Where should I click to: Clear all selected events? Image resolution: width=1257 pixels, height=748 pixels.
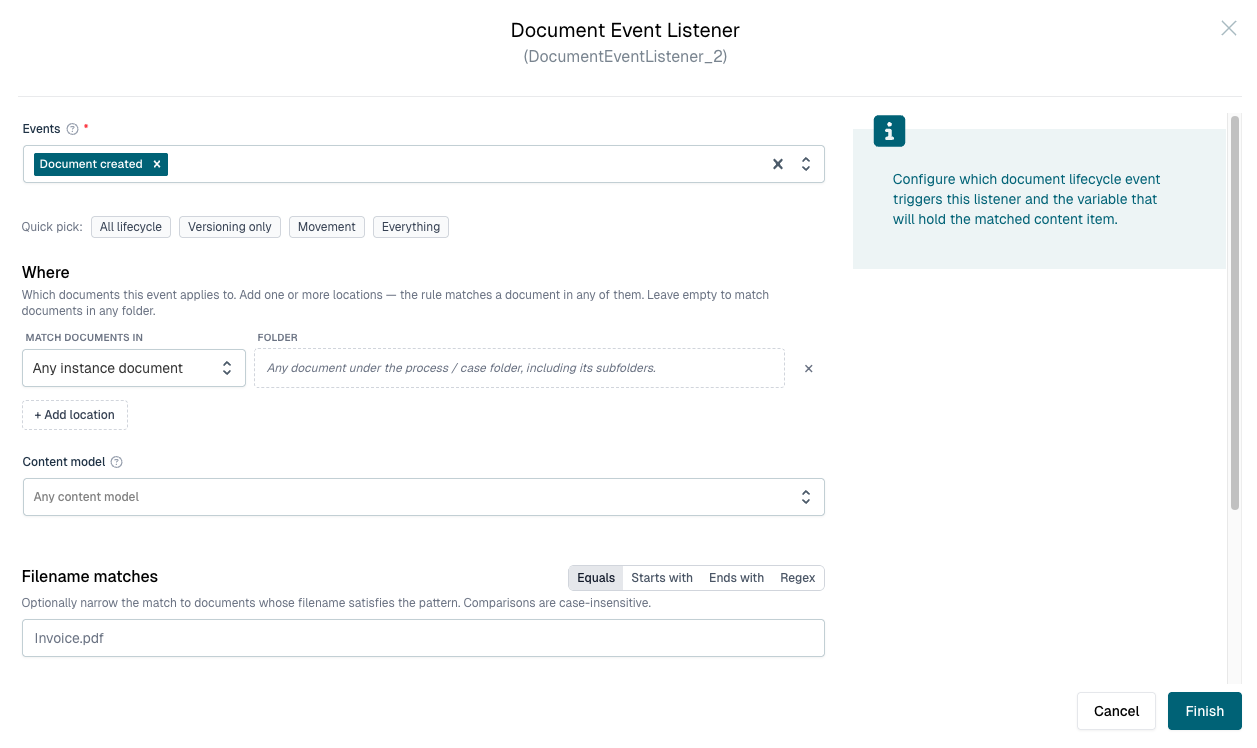coord(777,164)
